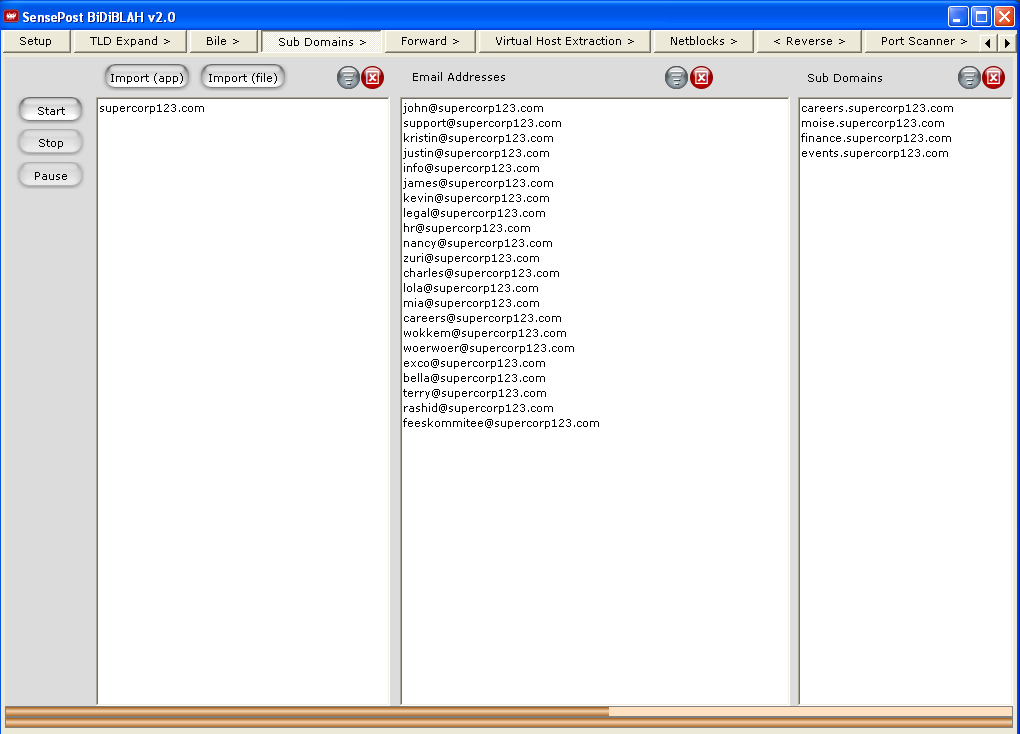Clear the Email Addresses list with the red X
1020x734 pixels.
click(702, 78)
